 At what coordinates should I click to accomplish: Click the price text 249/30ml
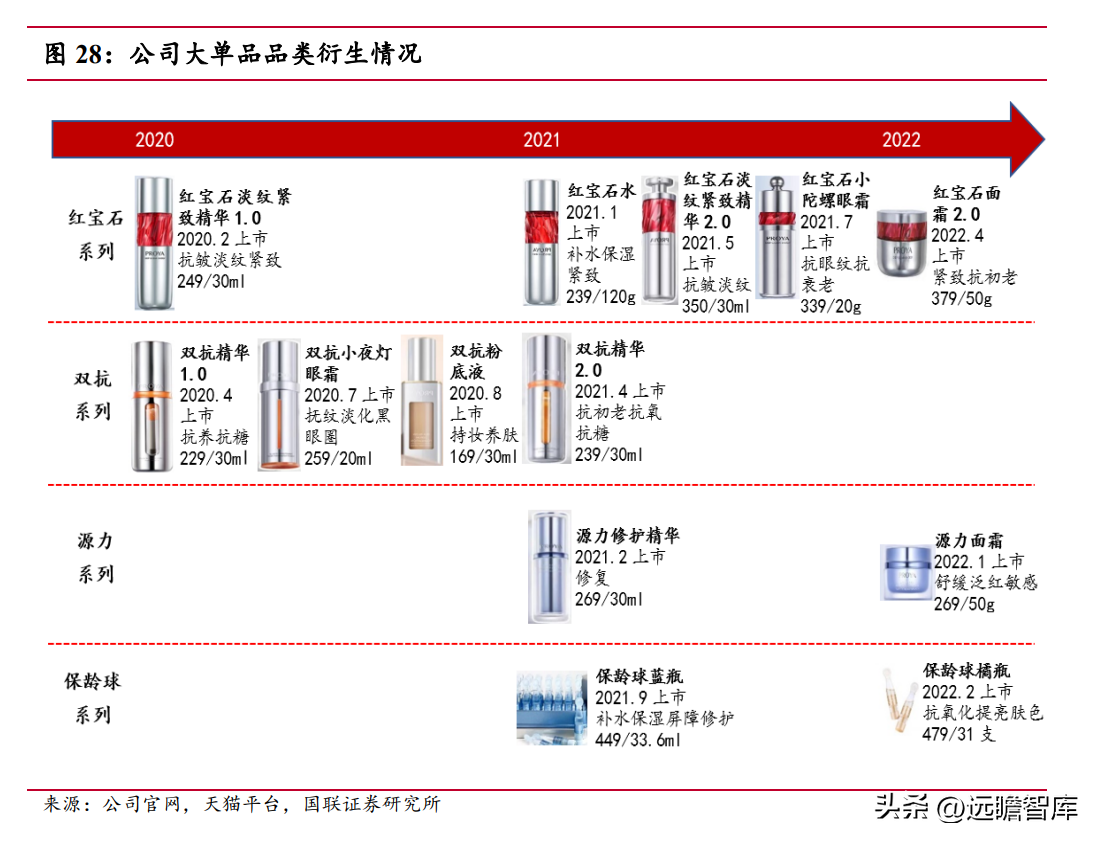click(x=211, y=281)
